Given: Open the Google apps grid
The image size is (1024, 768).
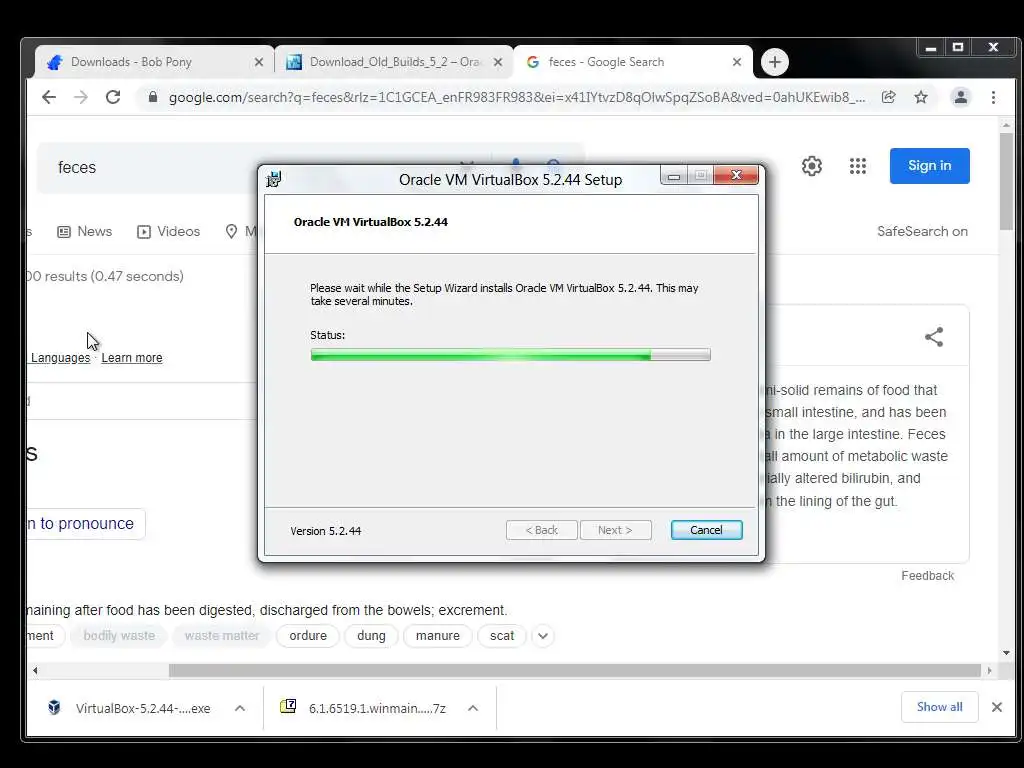Looking at the screenshot, I should click(857, 166).
